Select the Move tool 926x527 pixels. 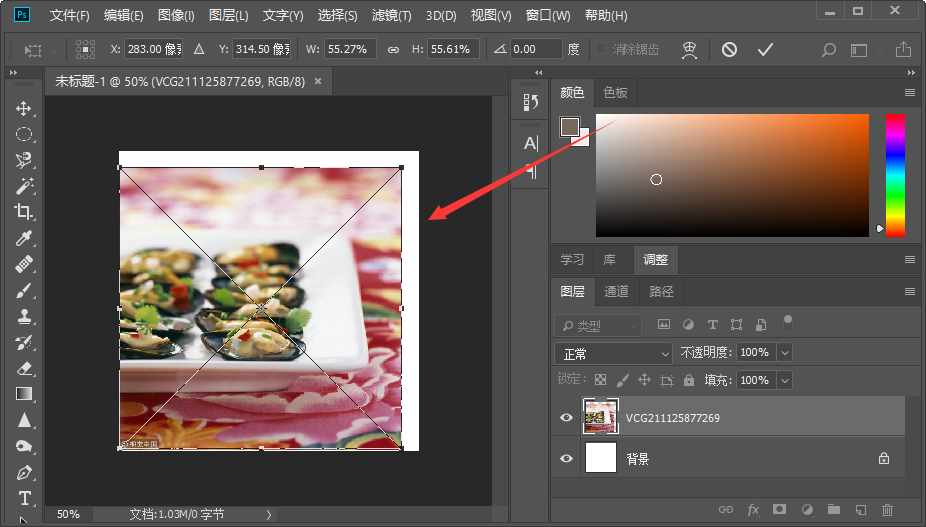coord(24,109)
